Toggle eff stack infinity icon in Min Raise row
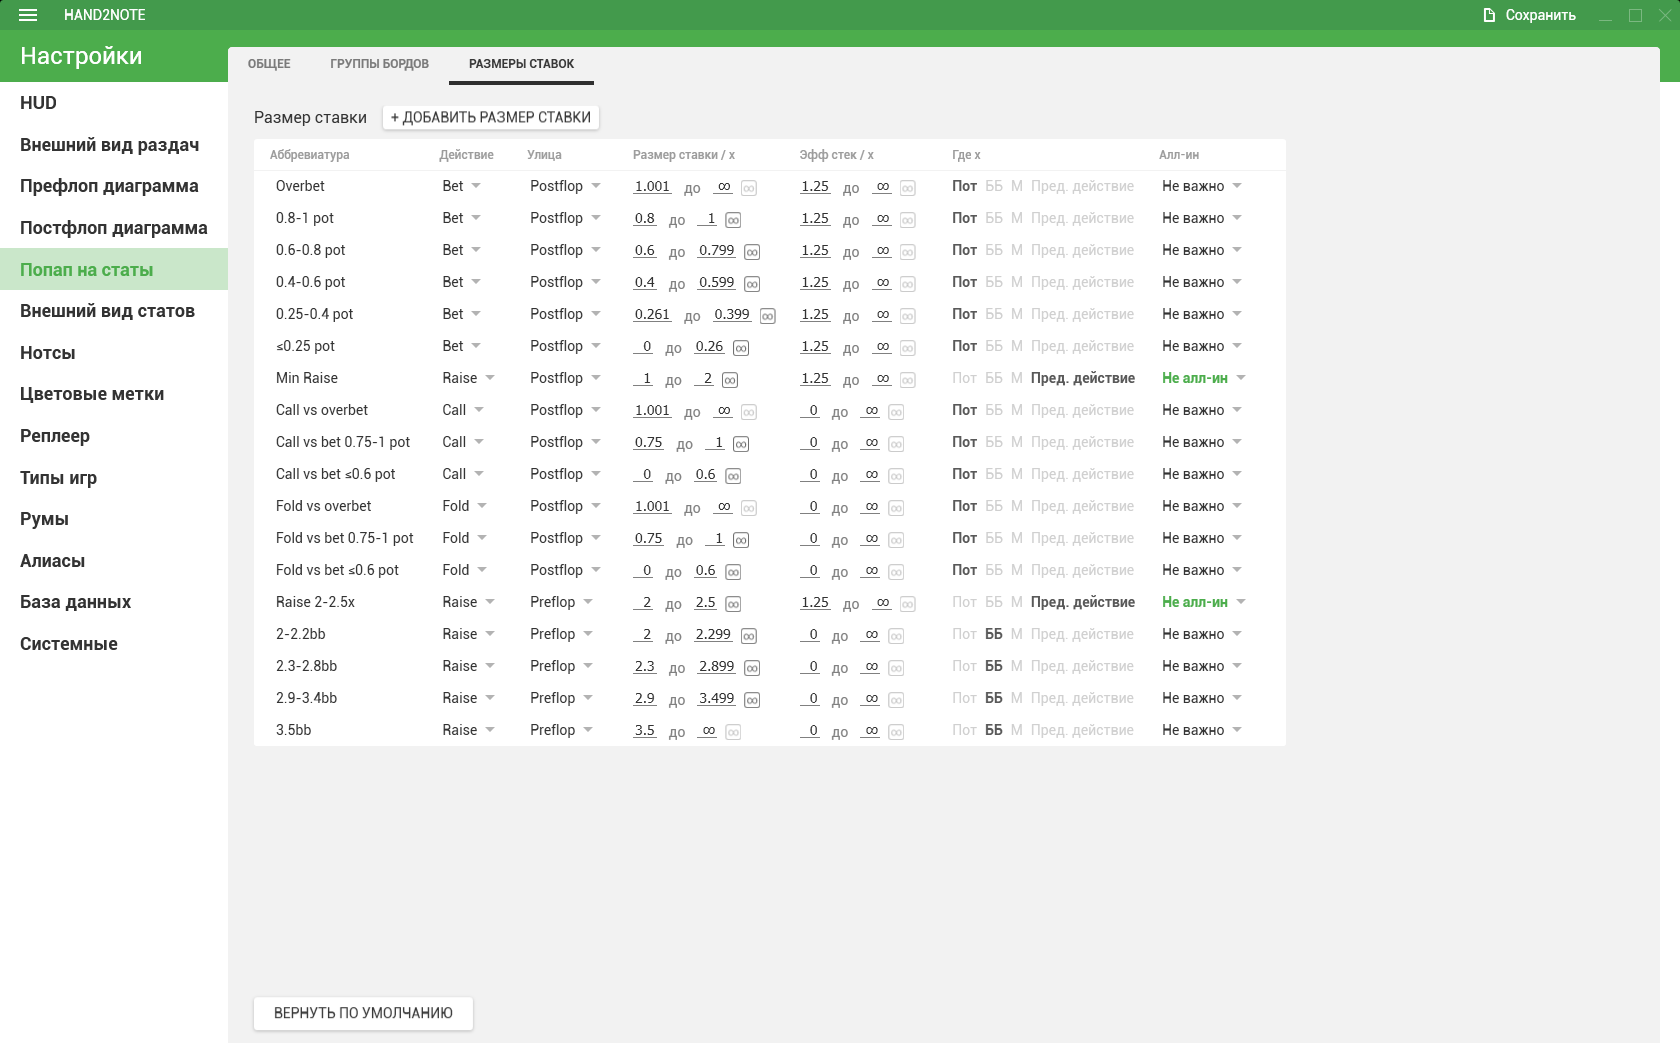This screenshot has height=1043, width=1680. click(x=908, y=380)
